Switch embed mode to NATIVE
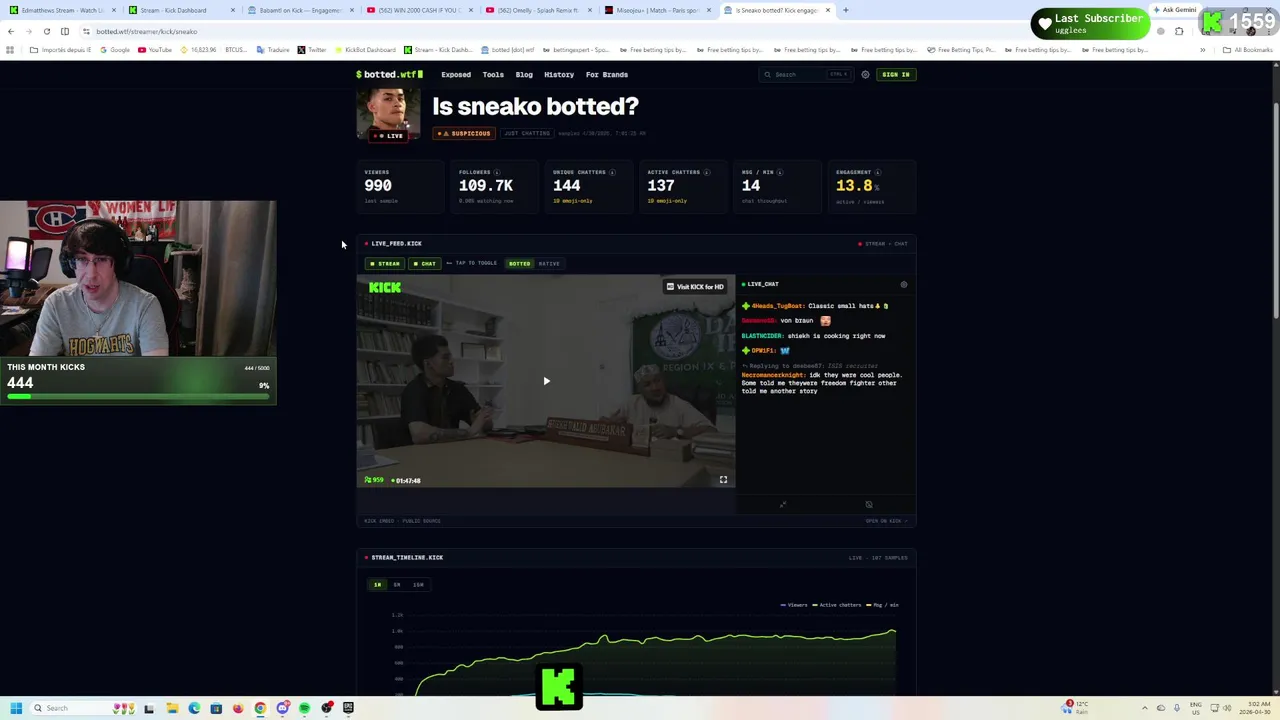Viewport: 1280px width, 720px height. pyautogui.click(x=549, y=264)
